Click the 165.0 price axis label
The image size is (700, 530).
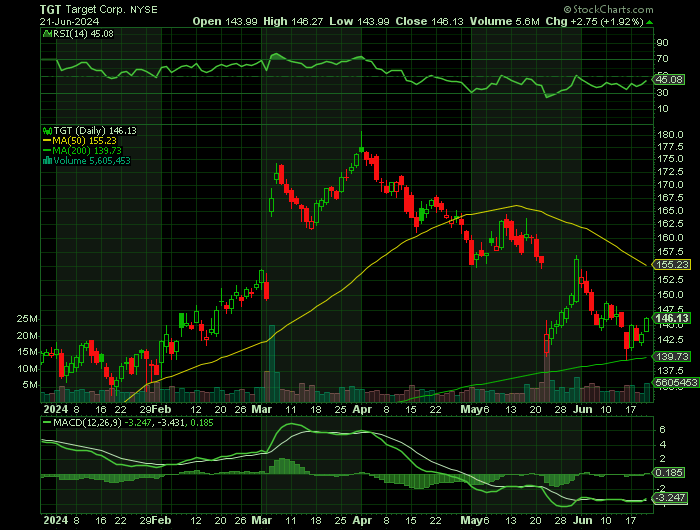671,210
